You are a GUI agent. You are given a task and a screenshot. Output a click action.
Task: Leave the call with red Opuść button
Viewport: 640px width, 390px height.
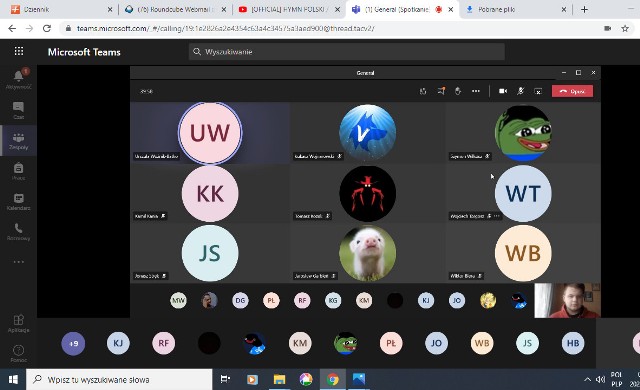click(572, 91)
